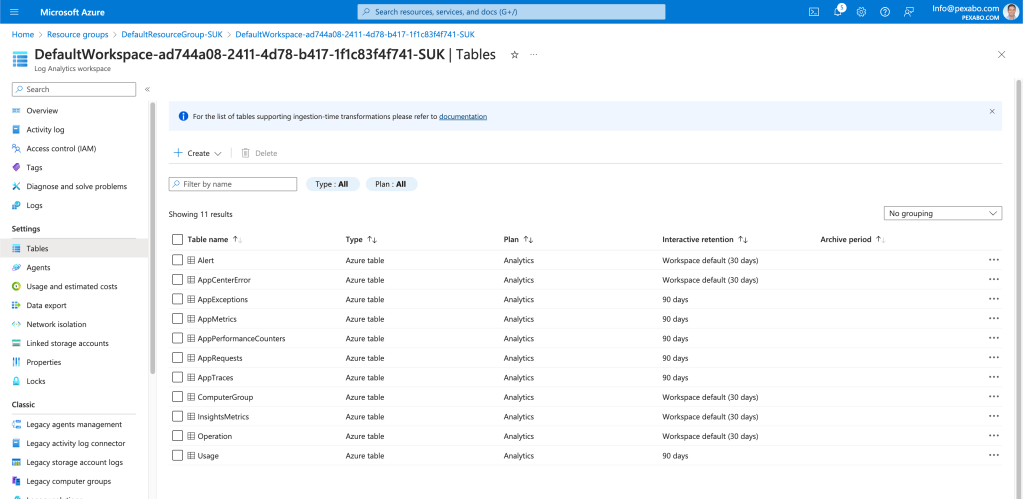Open the No grouping dropdown
The height and width of the screenshot is (499, 1023).
pos(942,213)
